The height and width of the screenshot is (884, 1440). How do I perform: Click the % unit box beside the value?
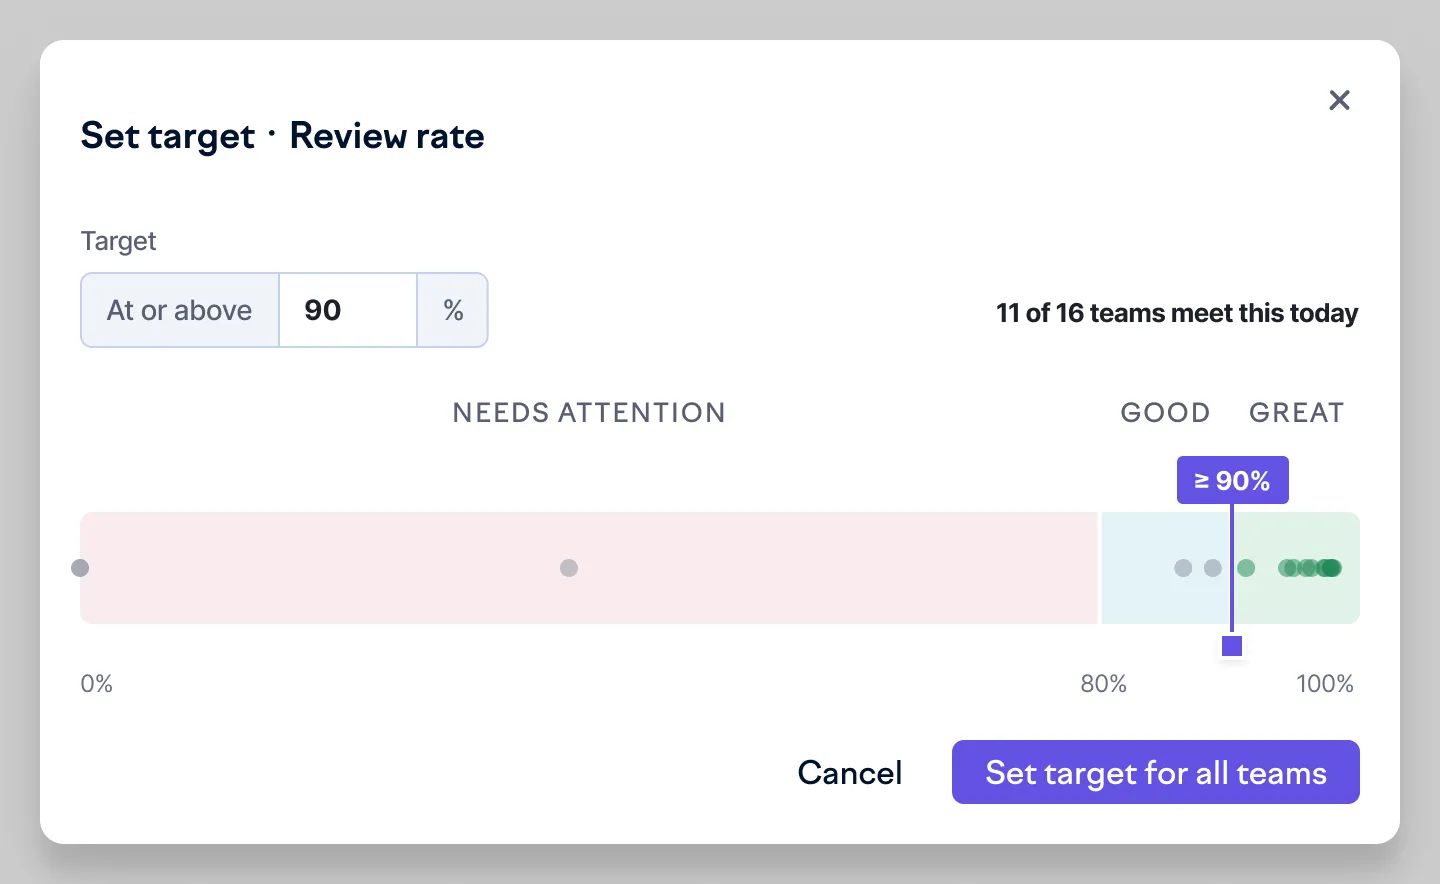pos(453,310)
